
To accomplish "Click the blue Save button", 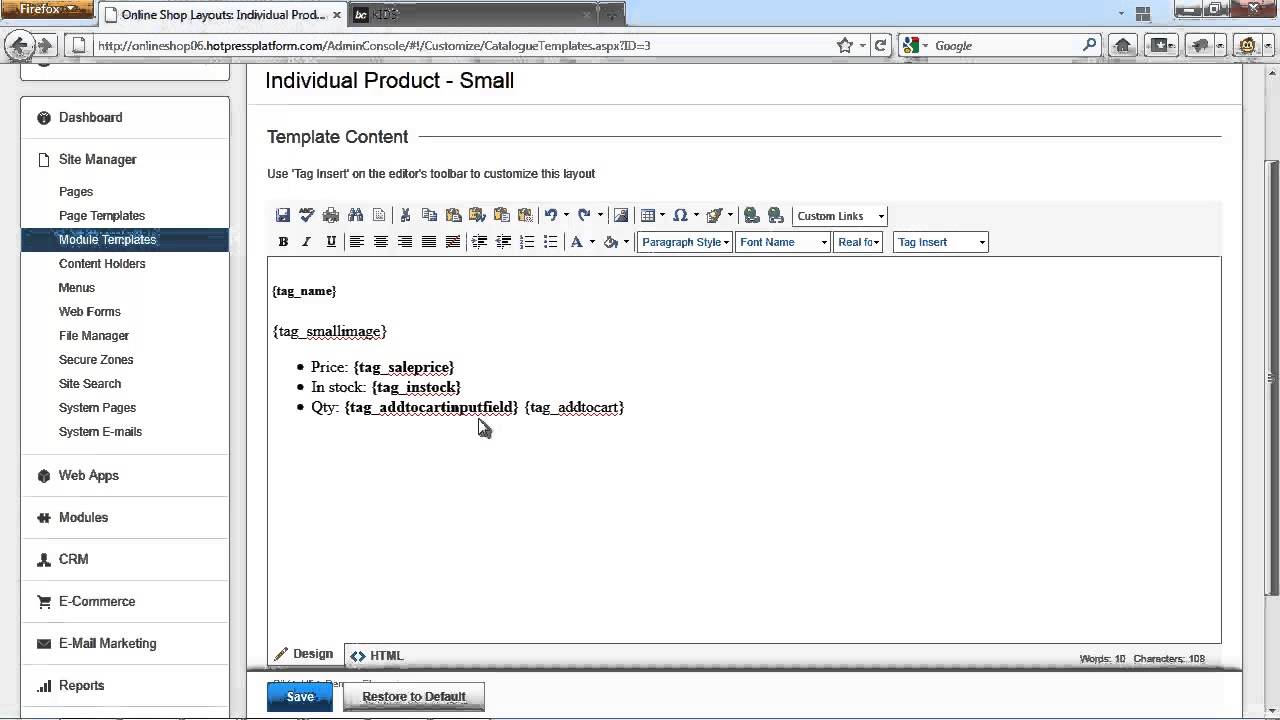I will (x=300, y=696).
